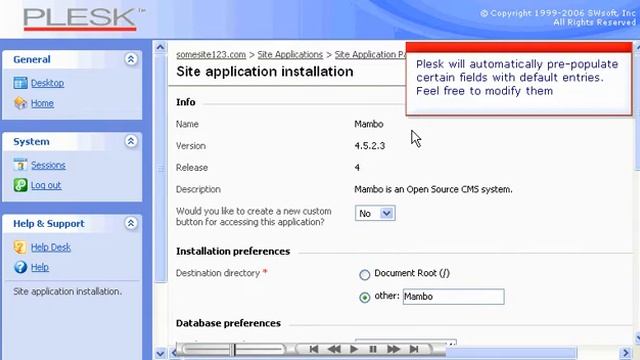Go to Site Applications breadcrumb
This screenshot has width=640, height=360.
pos(290,55)
